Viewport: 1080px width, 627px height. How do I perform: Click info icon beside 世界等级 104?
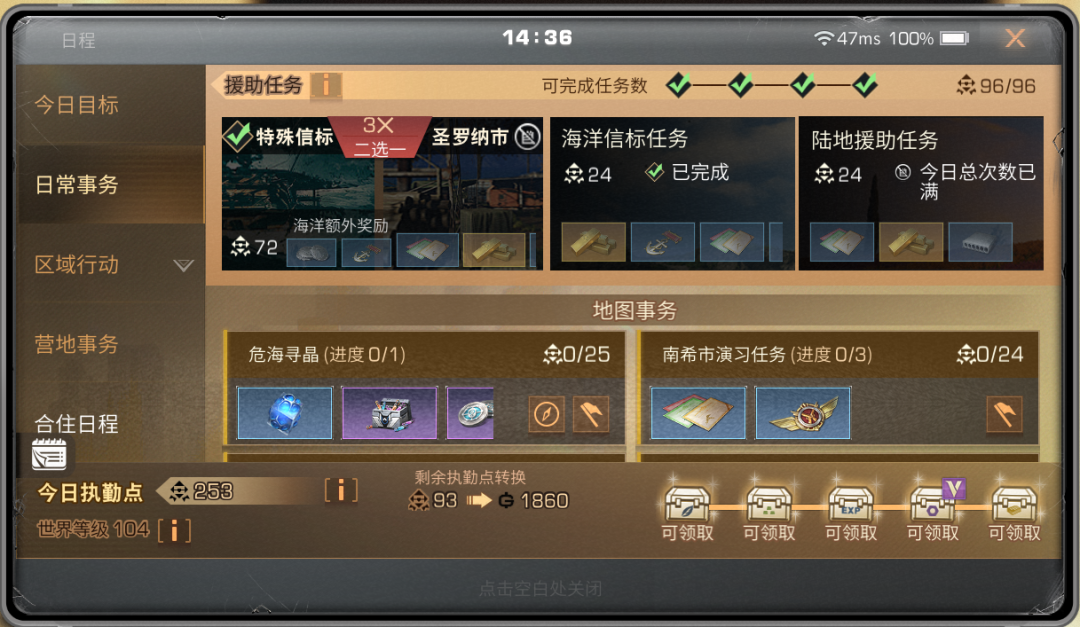[x=174, y=531]
